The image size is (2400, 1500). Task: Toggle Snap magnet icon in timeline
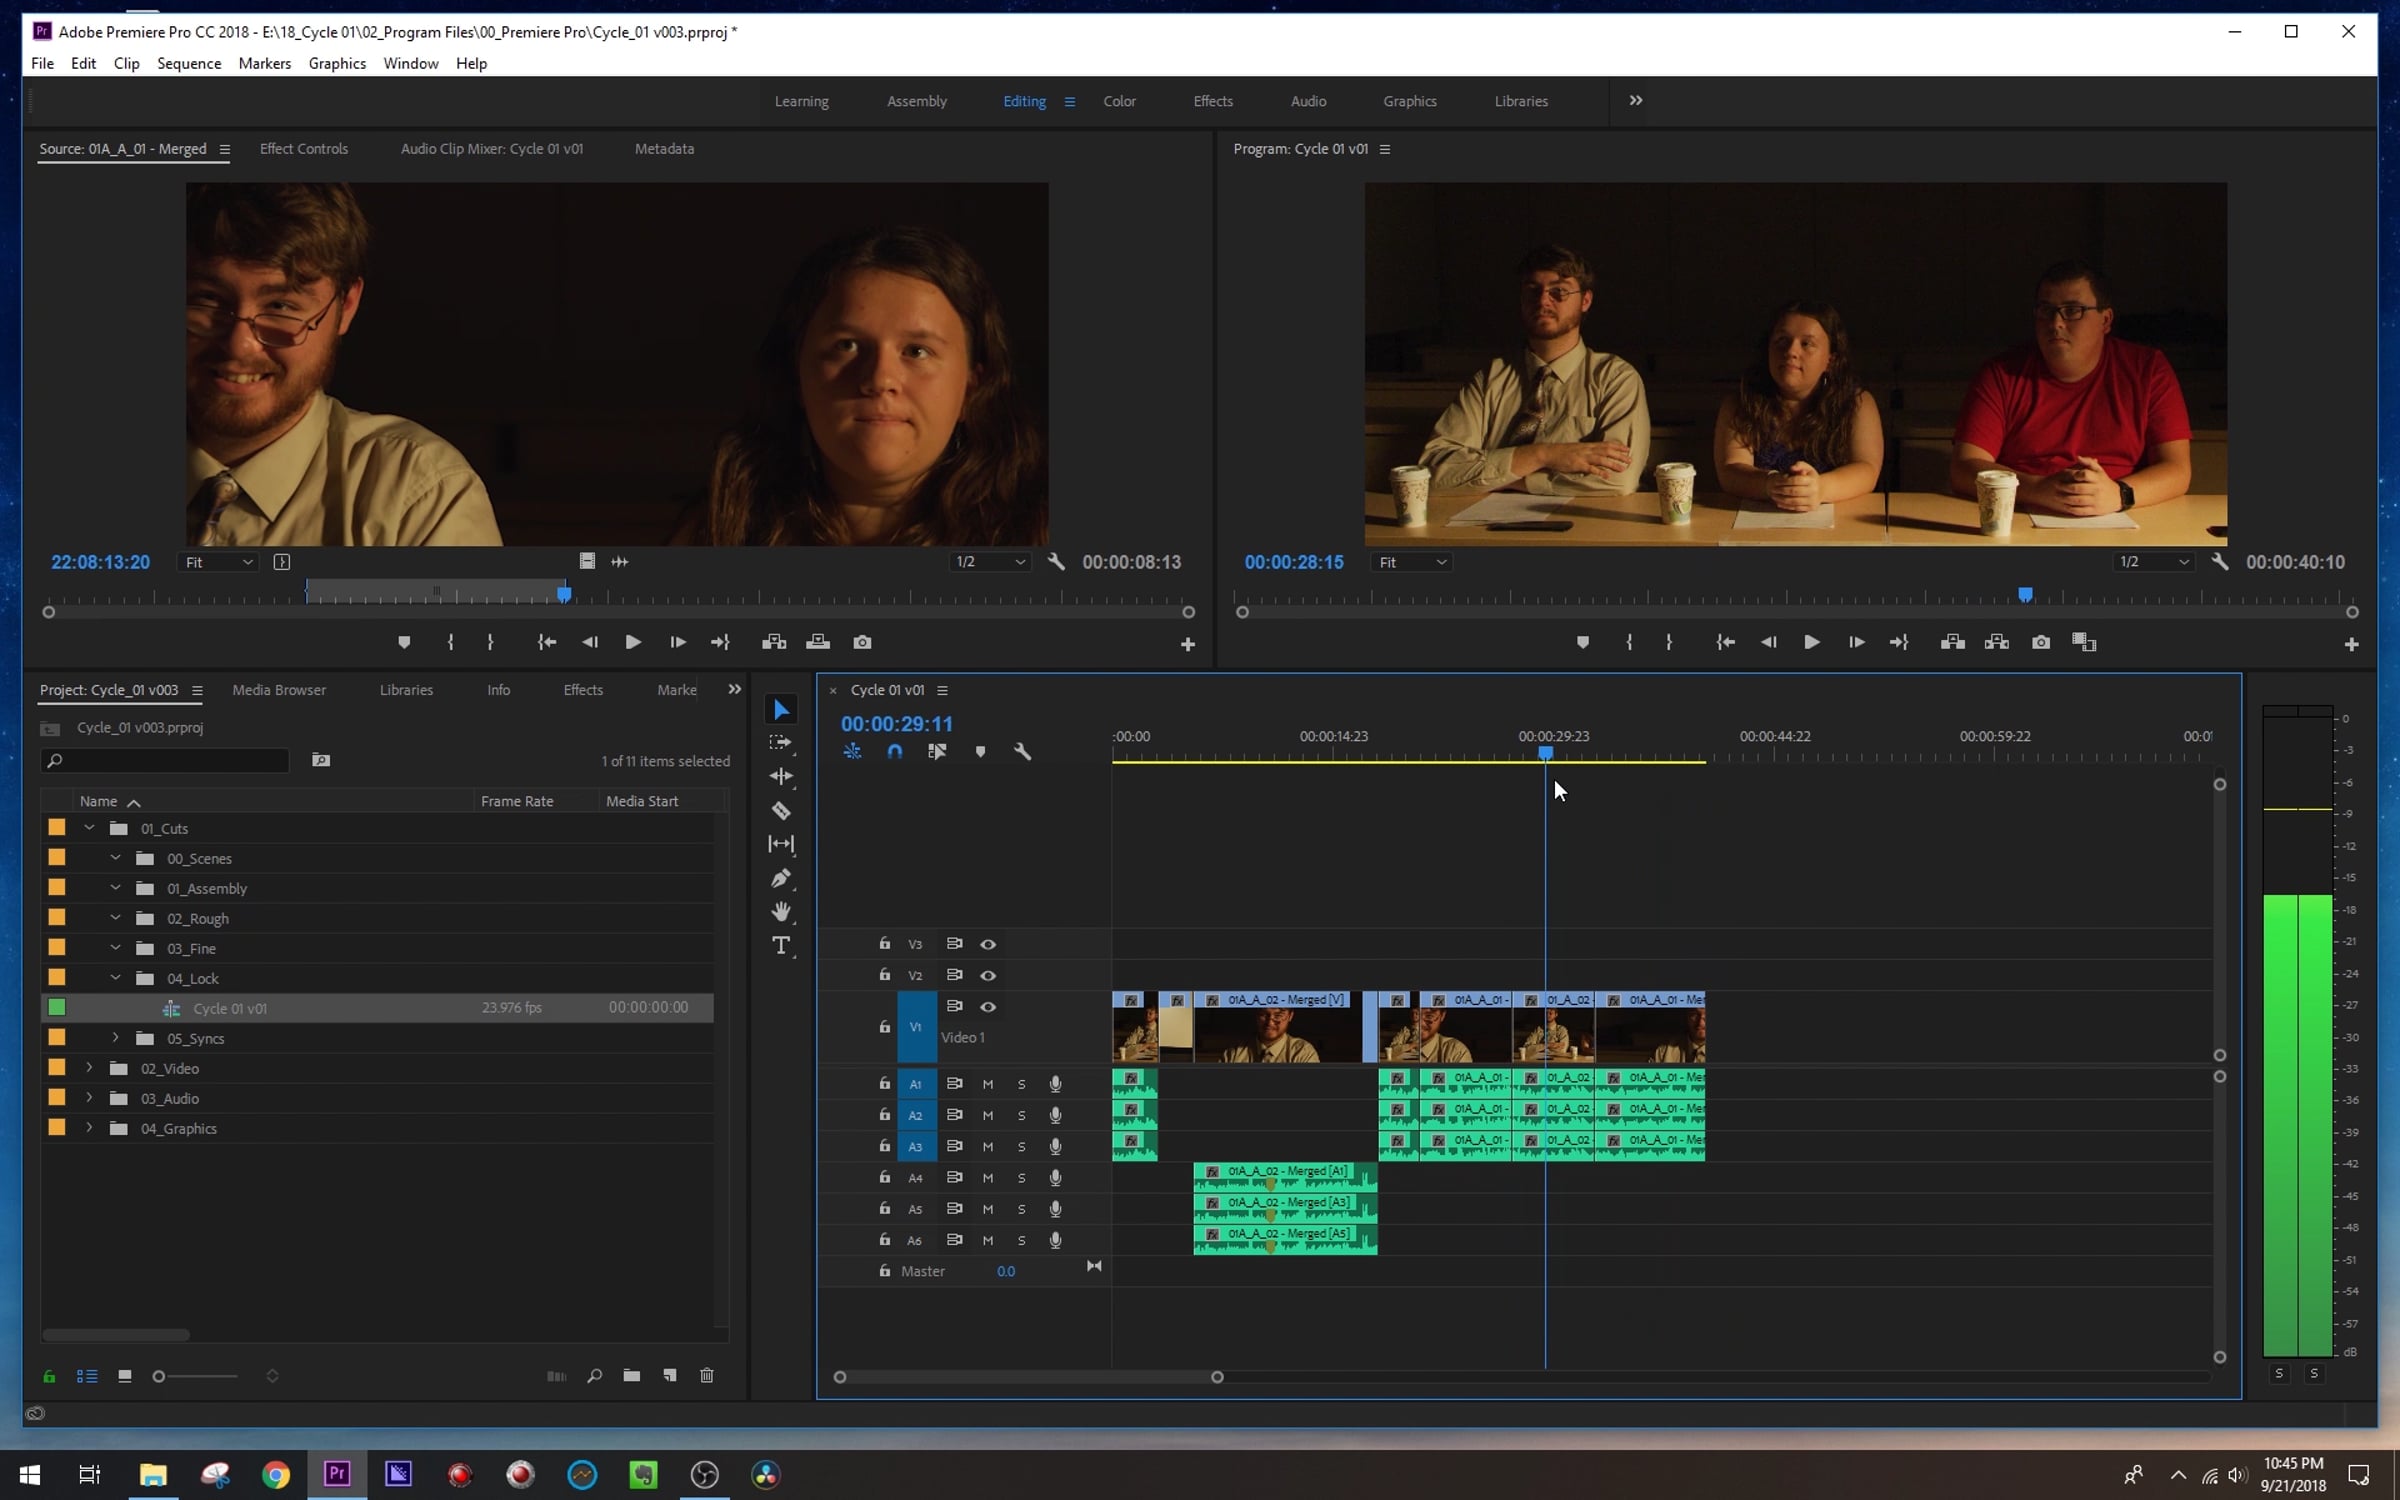click(x=895, y=751)
